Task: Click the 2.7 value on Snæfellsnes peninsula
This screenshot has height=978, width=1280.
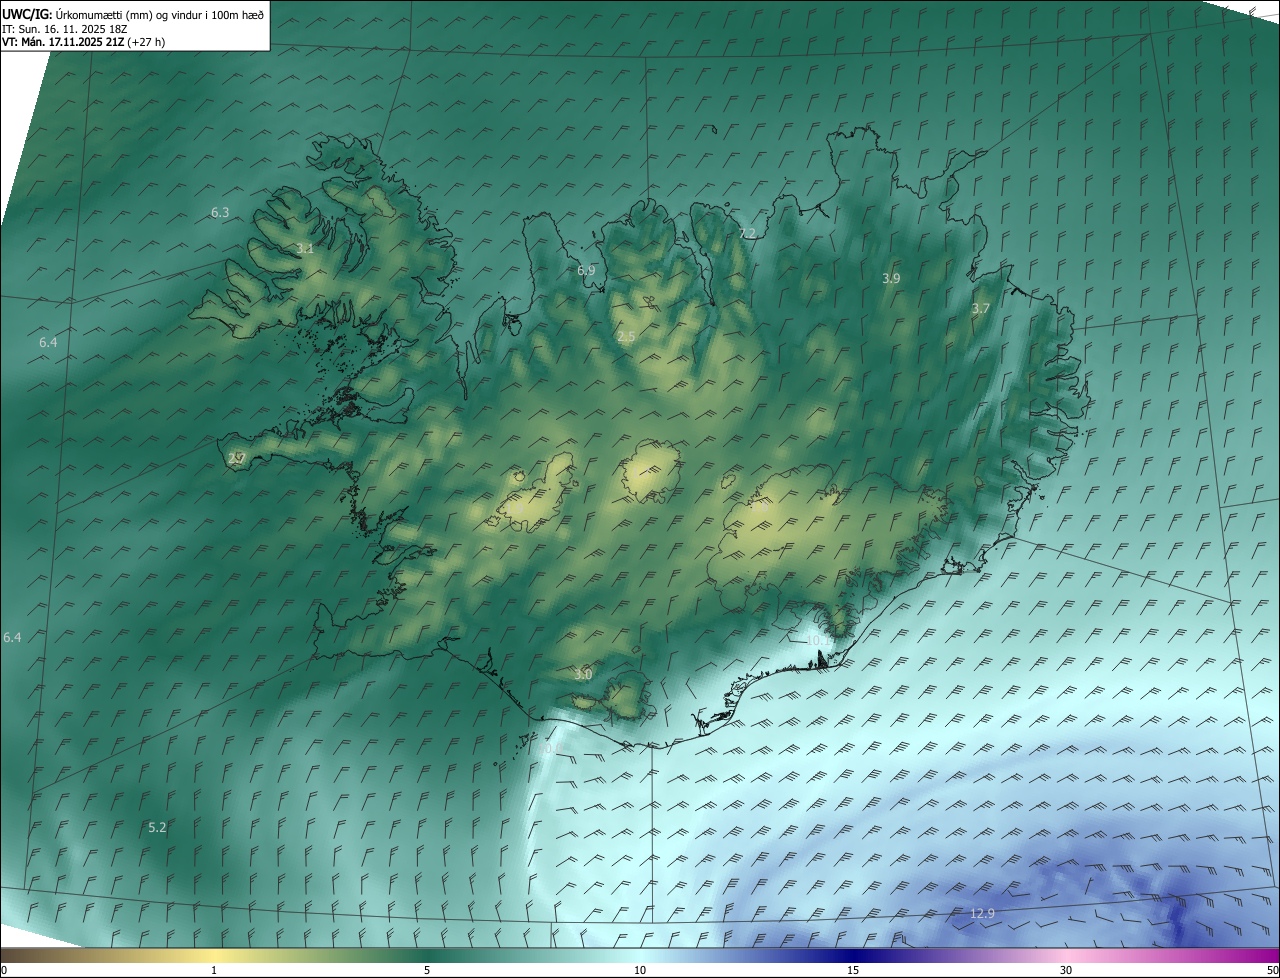Action: click(237, 458)
